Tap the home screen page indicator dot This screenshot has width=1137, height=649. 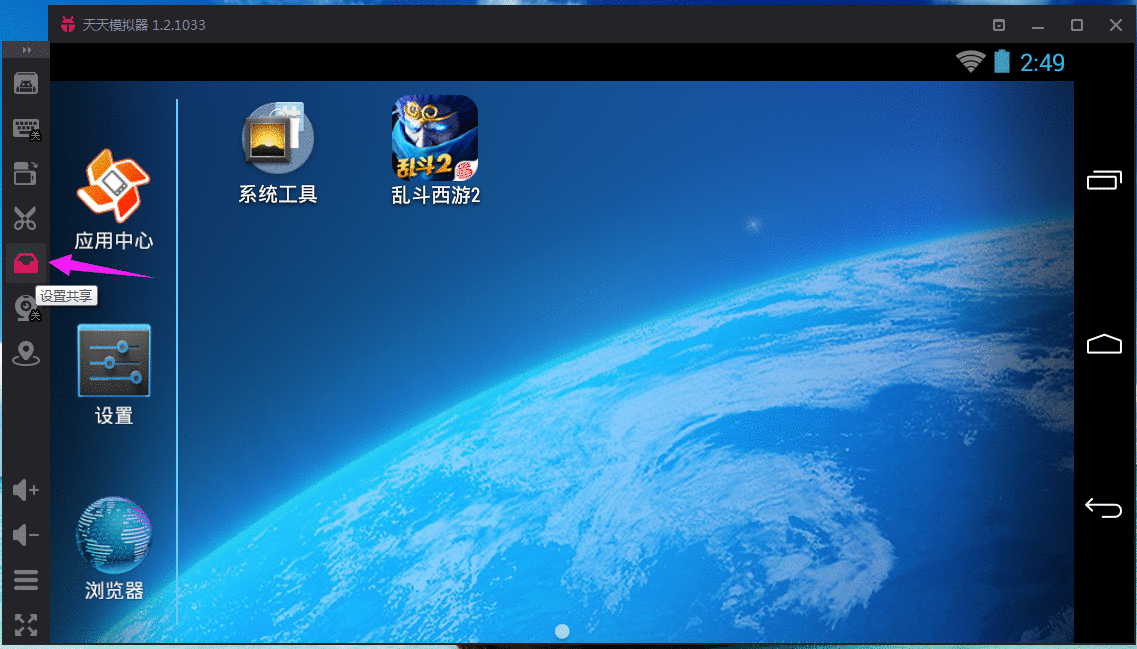pos(562,631)
